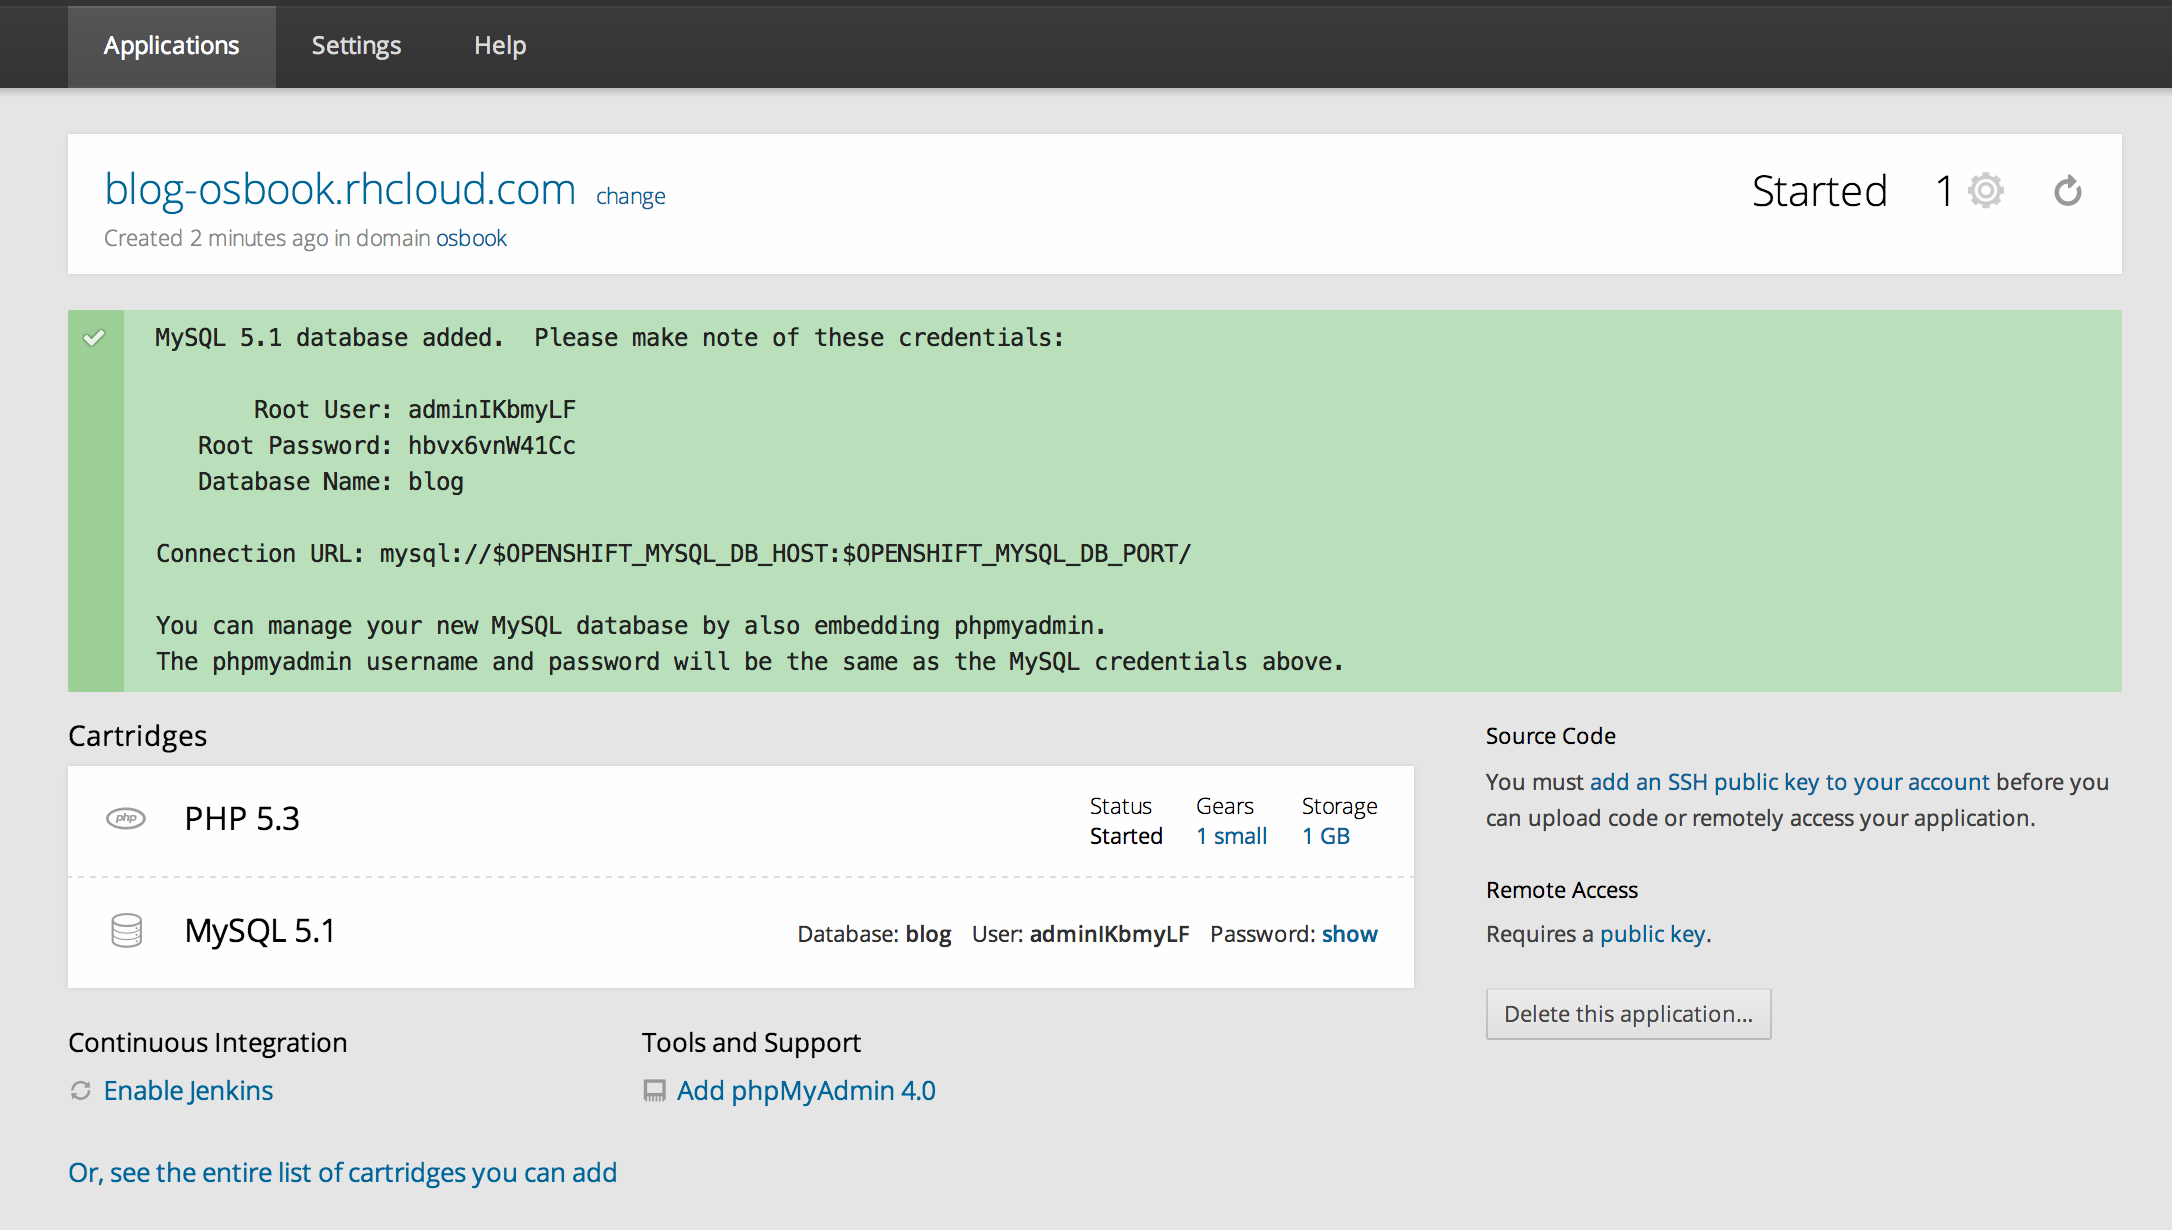Open the osbook domain link
Screen dimensions: 2172x1230
click(x=471, y=238)
